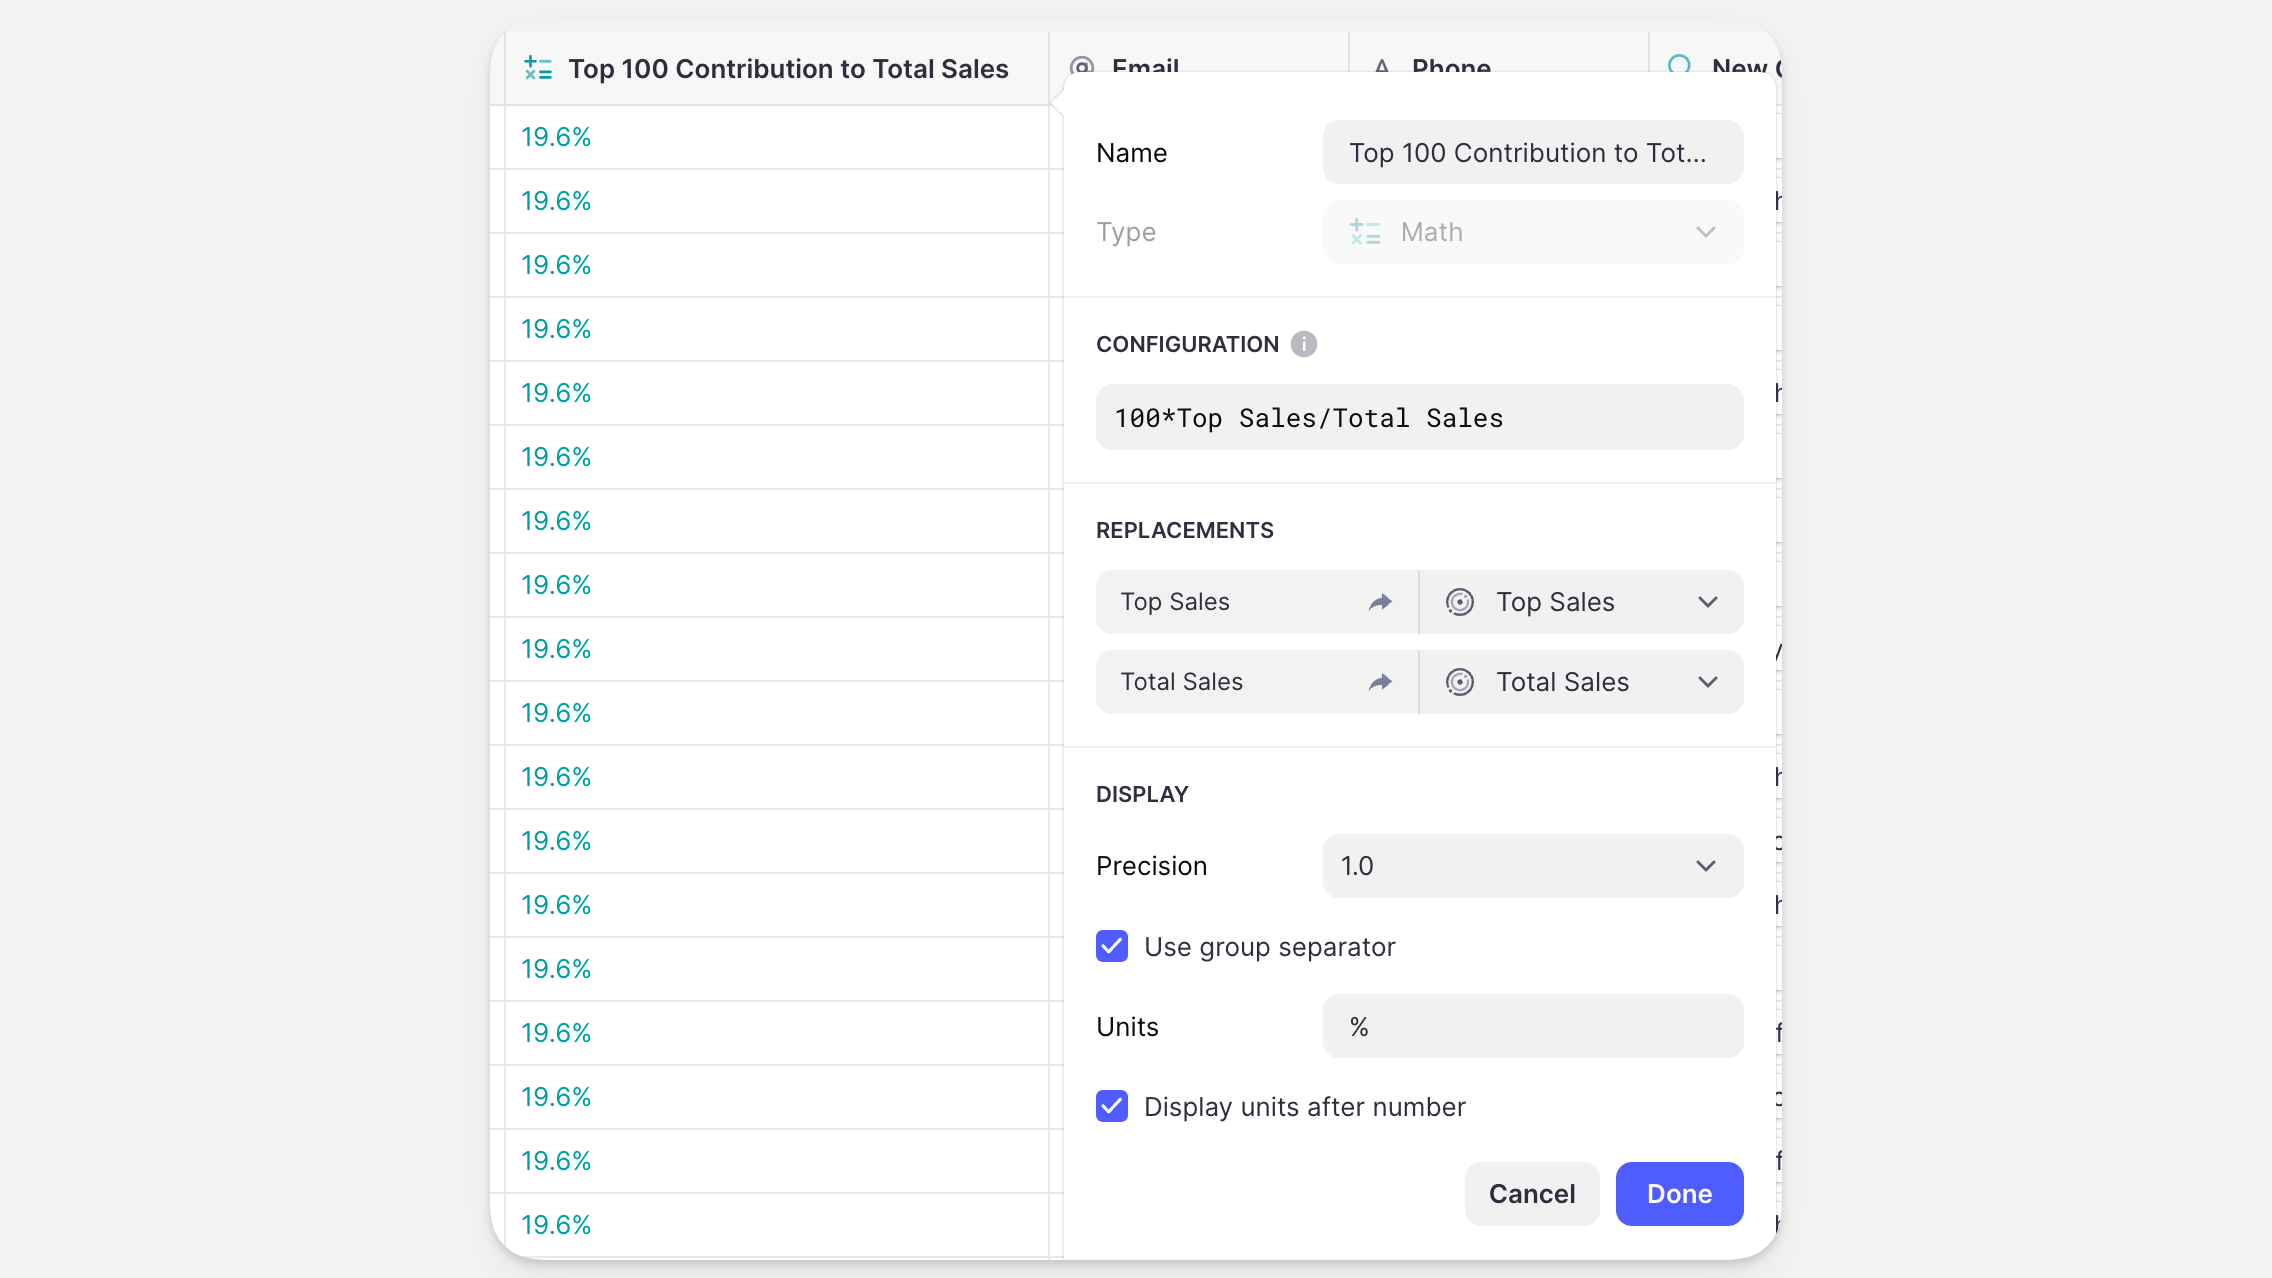The height and width of the screenshot is (1278, 2272).
Task: Click the Math type icon
Action: 1365,232
